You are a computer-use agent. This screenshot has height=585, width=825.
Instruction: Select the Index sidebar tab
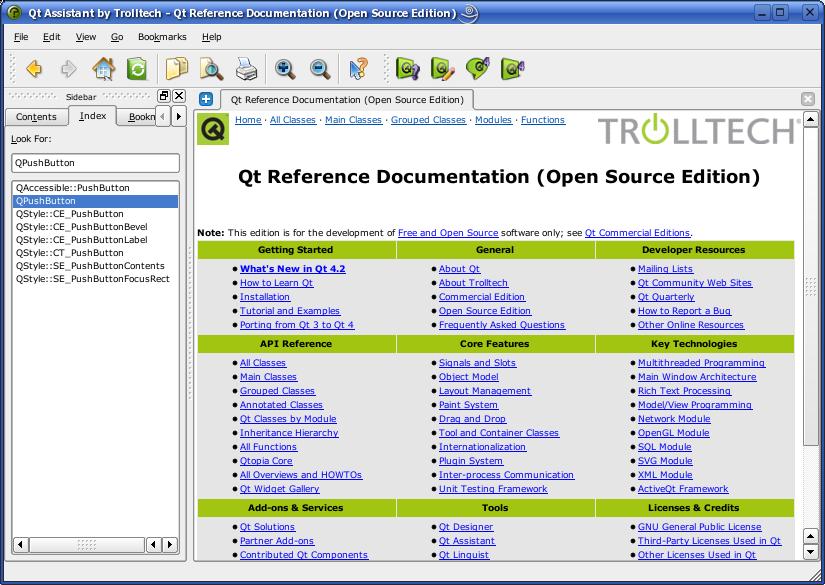click(93, 116)
